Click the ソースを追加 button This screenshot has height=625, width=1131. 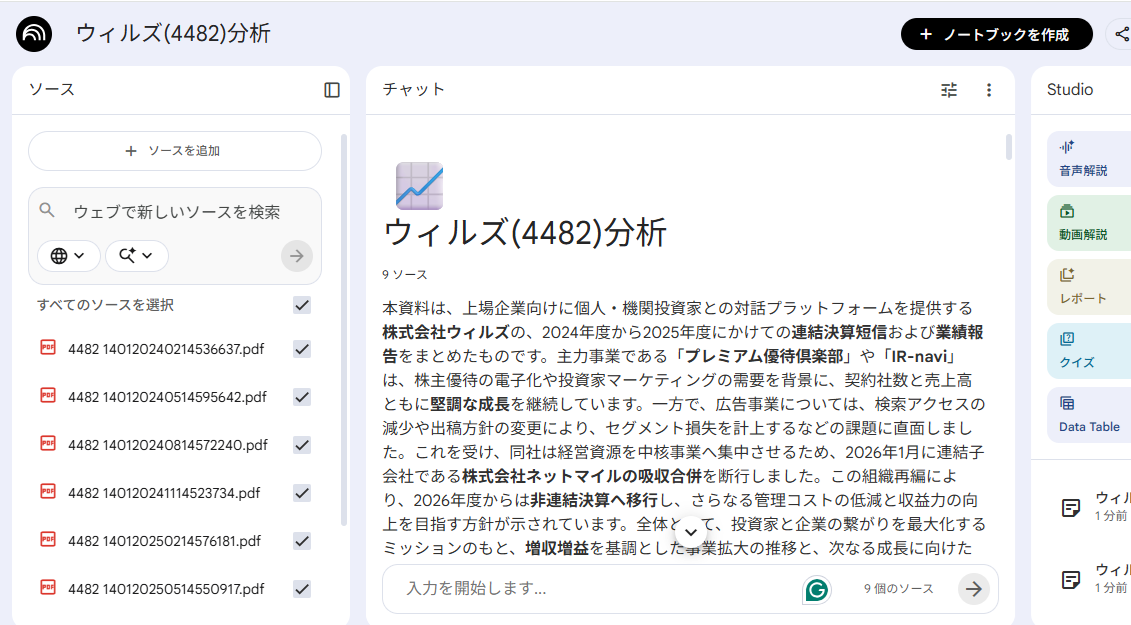pyautogui.click(x=174, y=151)
